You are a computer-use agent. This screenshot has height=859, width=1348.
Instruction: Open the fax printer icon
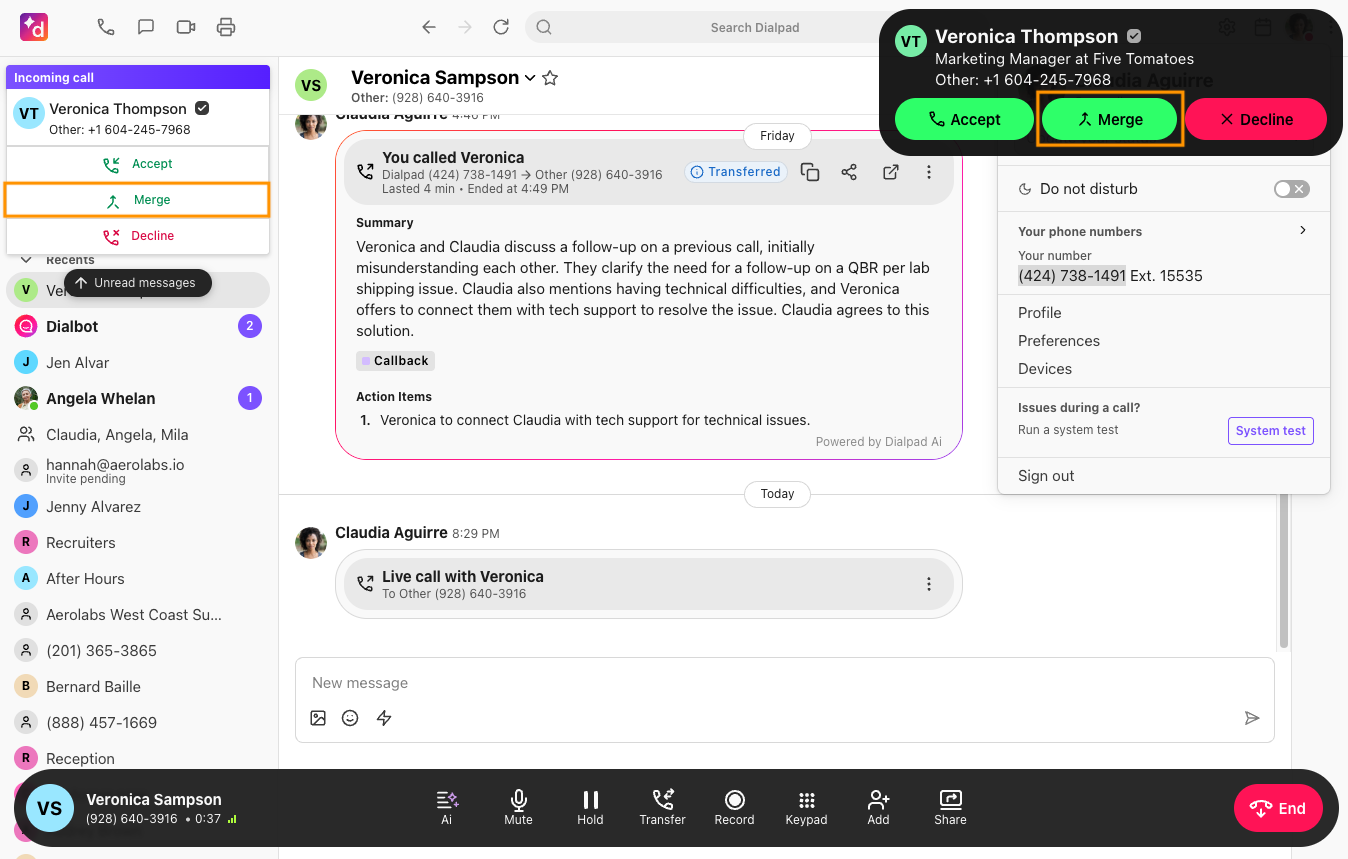tap(226, 27)
